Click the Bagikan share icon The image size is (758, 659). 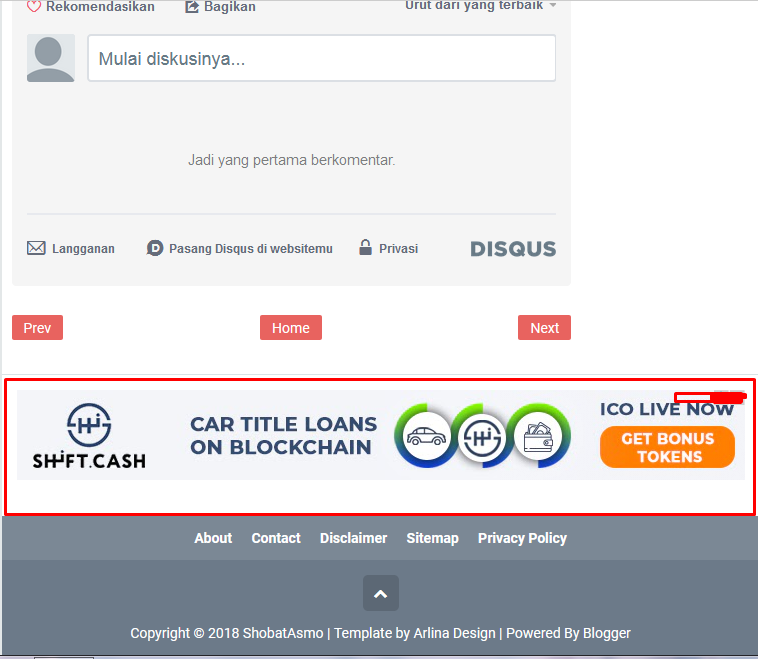coord(192,7)
